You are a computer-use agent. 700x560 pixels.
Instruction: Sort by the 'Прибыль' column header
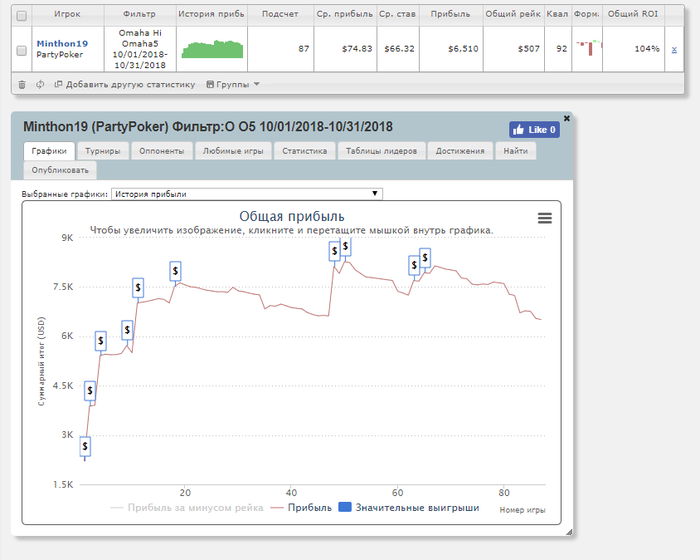click(450, 14)
